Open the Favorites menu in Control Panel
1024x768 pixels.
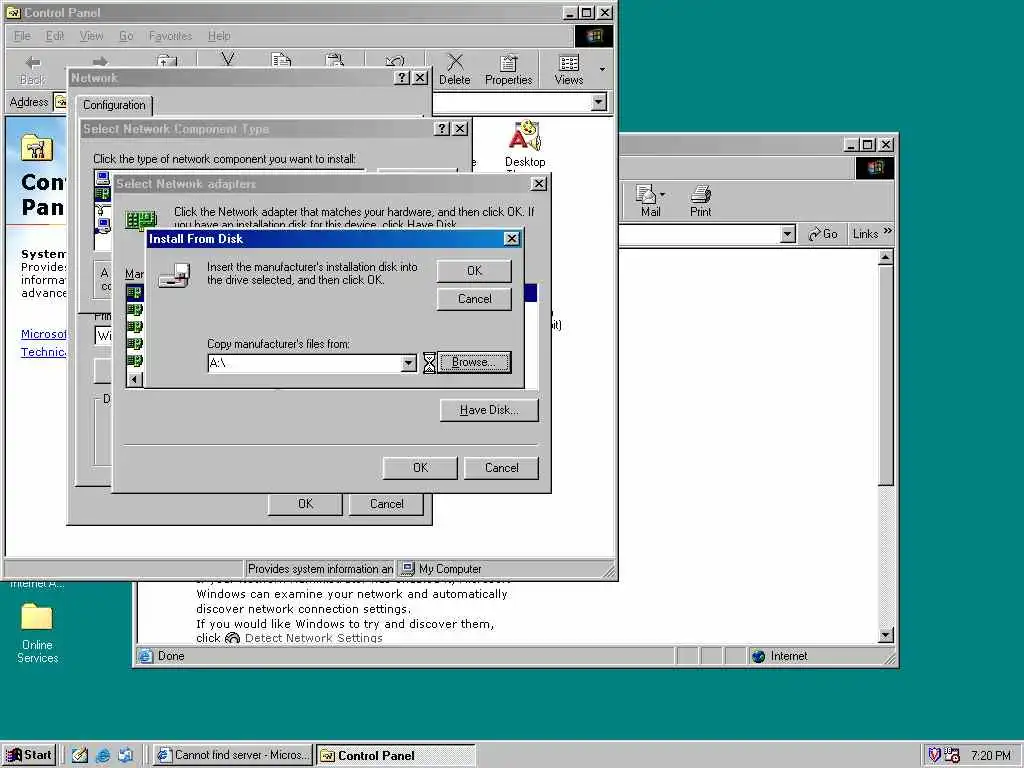(x=170, y=36)
